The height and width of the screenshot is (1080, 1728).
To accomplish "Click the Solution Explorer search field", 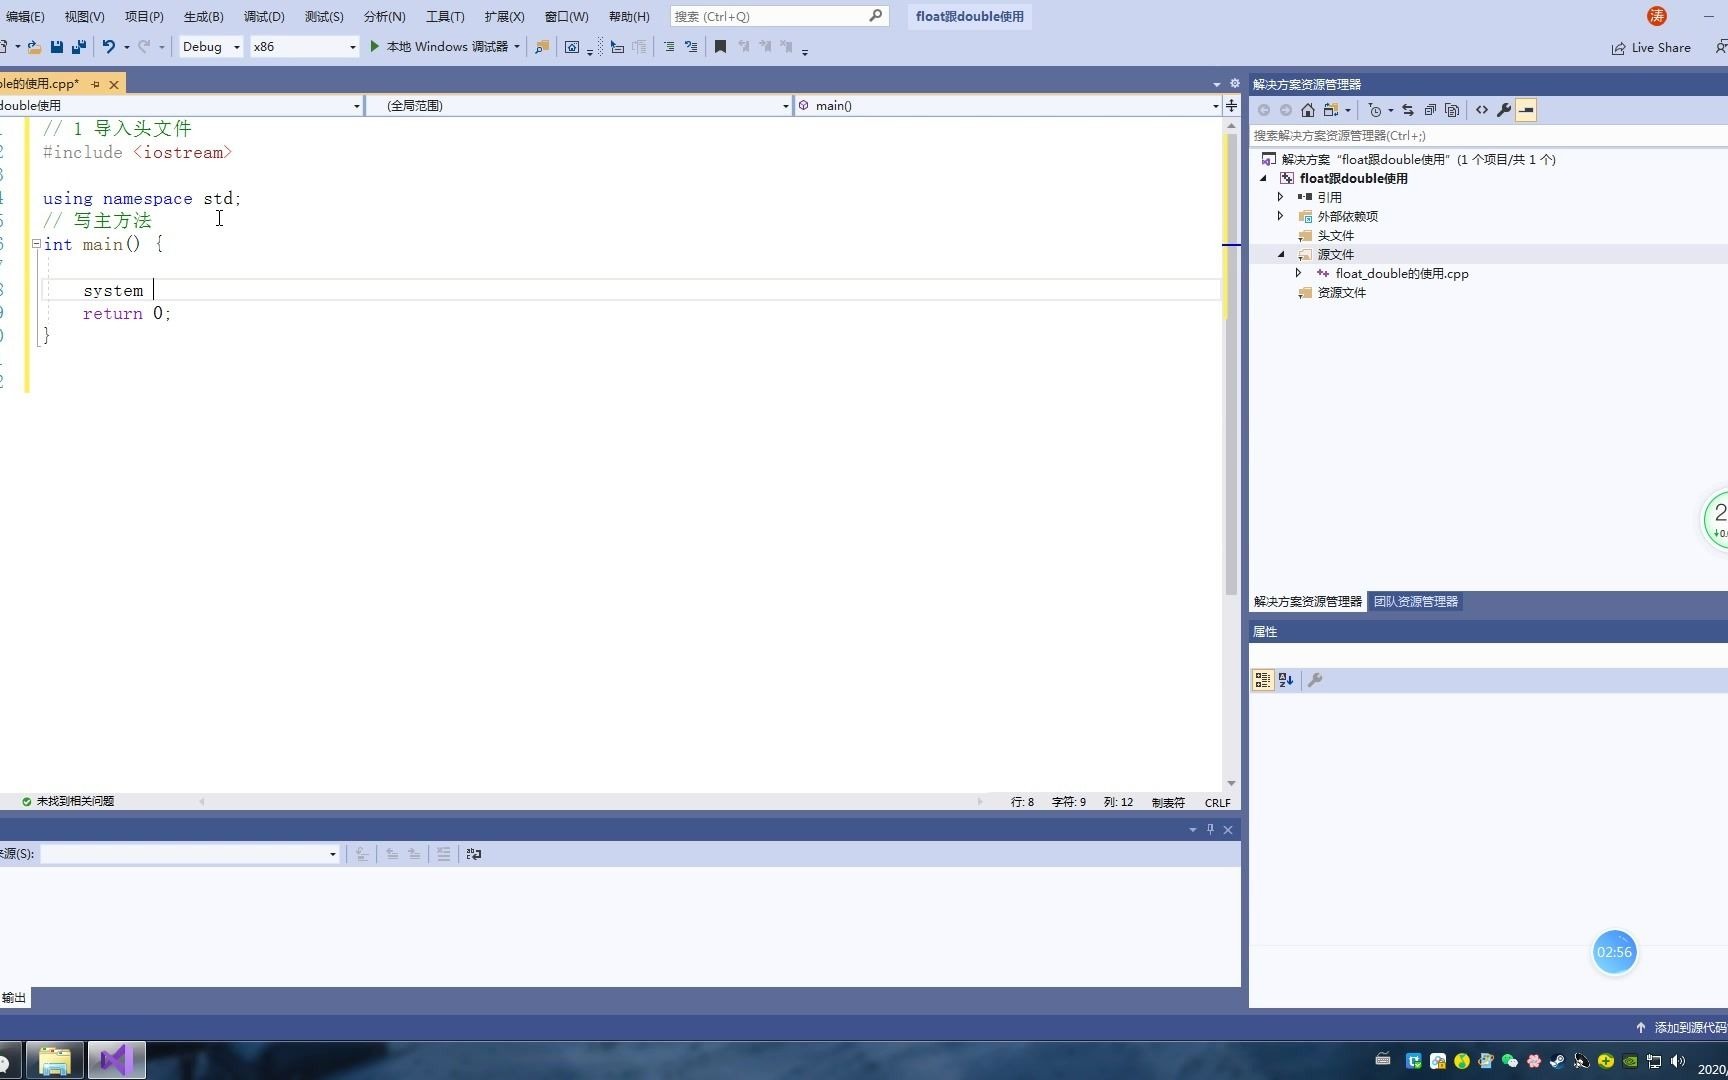I will click(x=1488, y=136).
